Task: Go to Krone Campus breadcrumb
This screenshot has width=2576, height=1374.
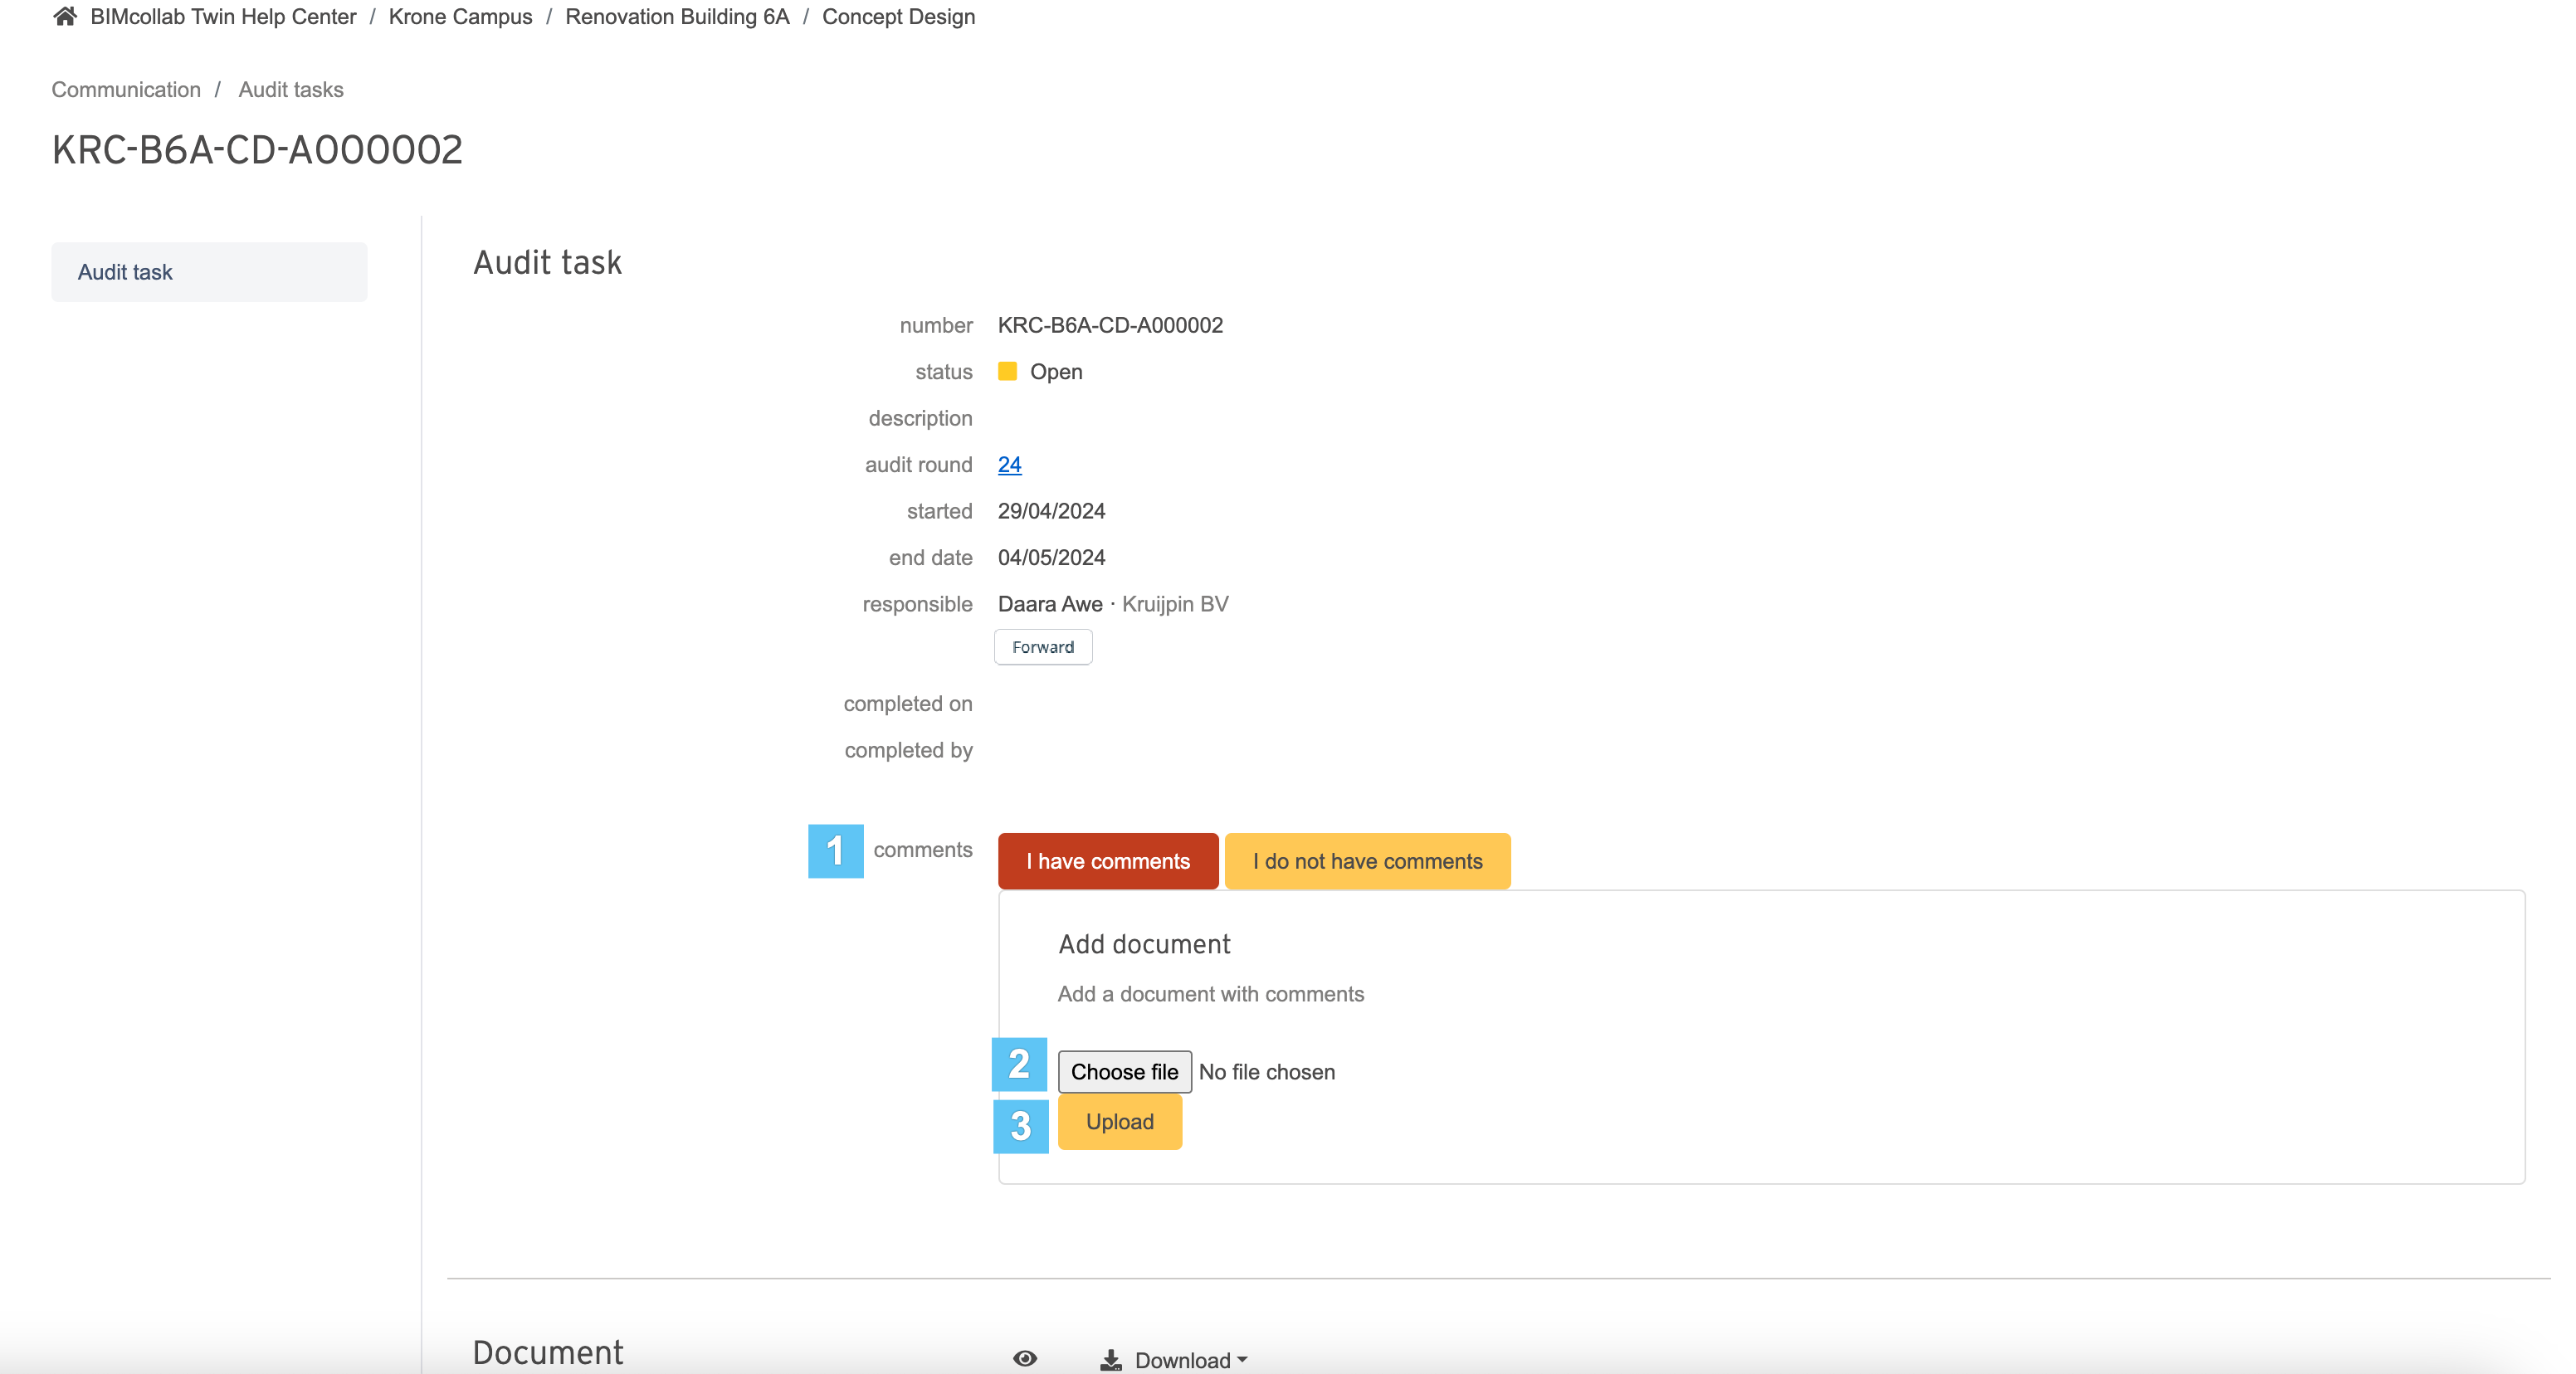Action: tap(460, 17)
